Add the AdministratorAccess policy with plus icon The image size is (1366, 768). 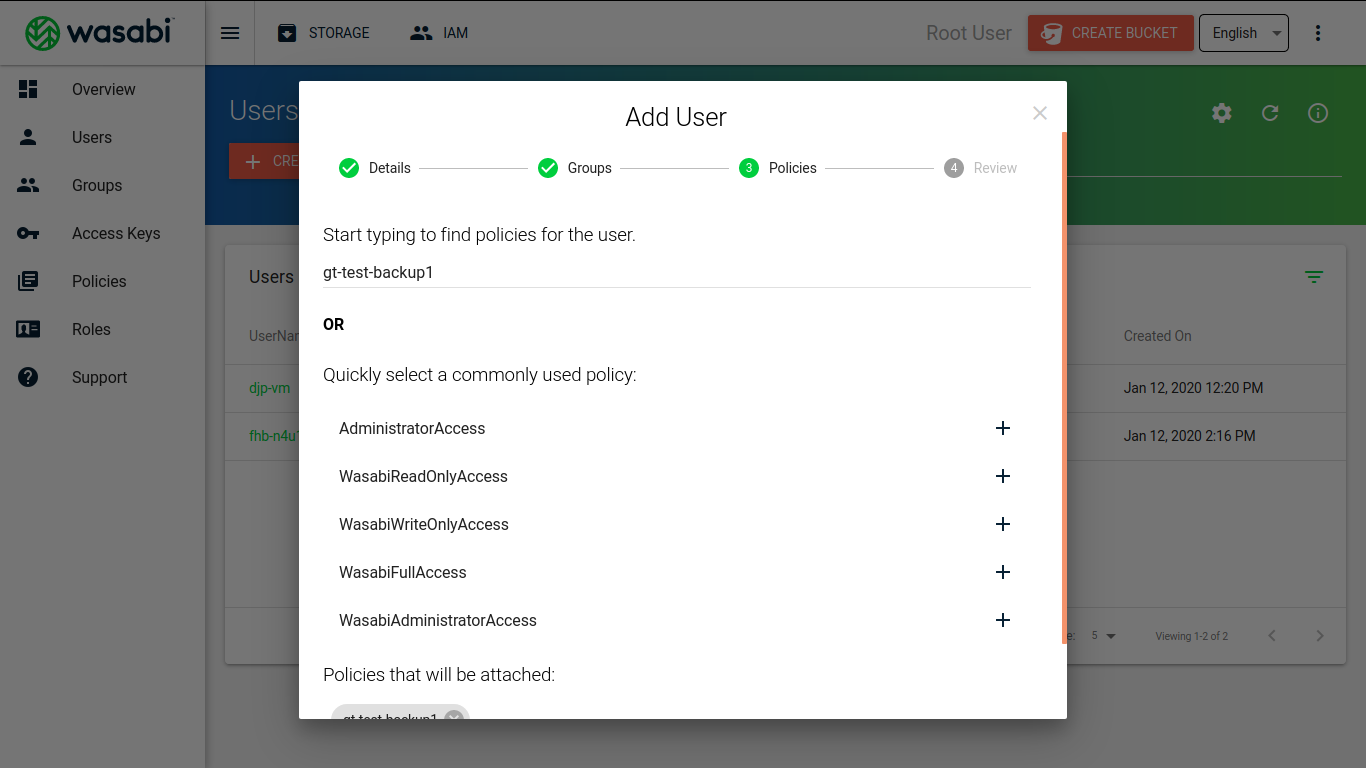pos(1003,428)
